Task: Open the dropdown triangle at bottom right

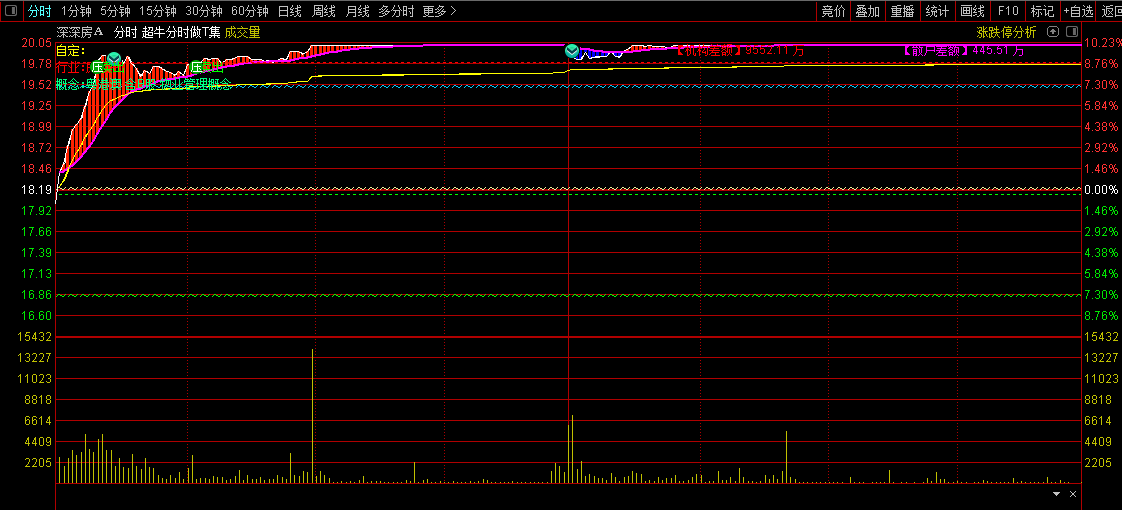Action: (x=1057, y=494)
